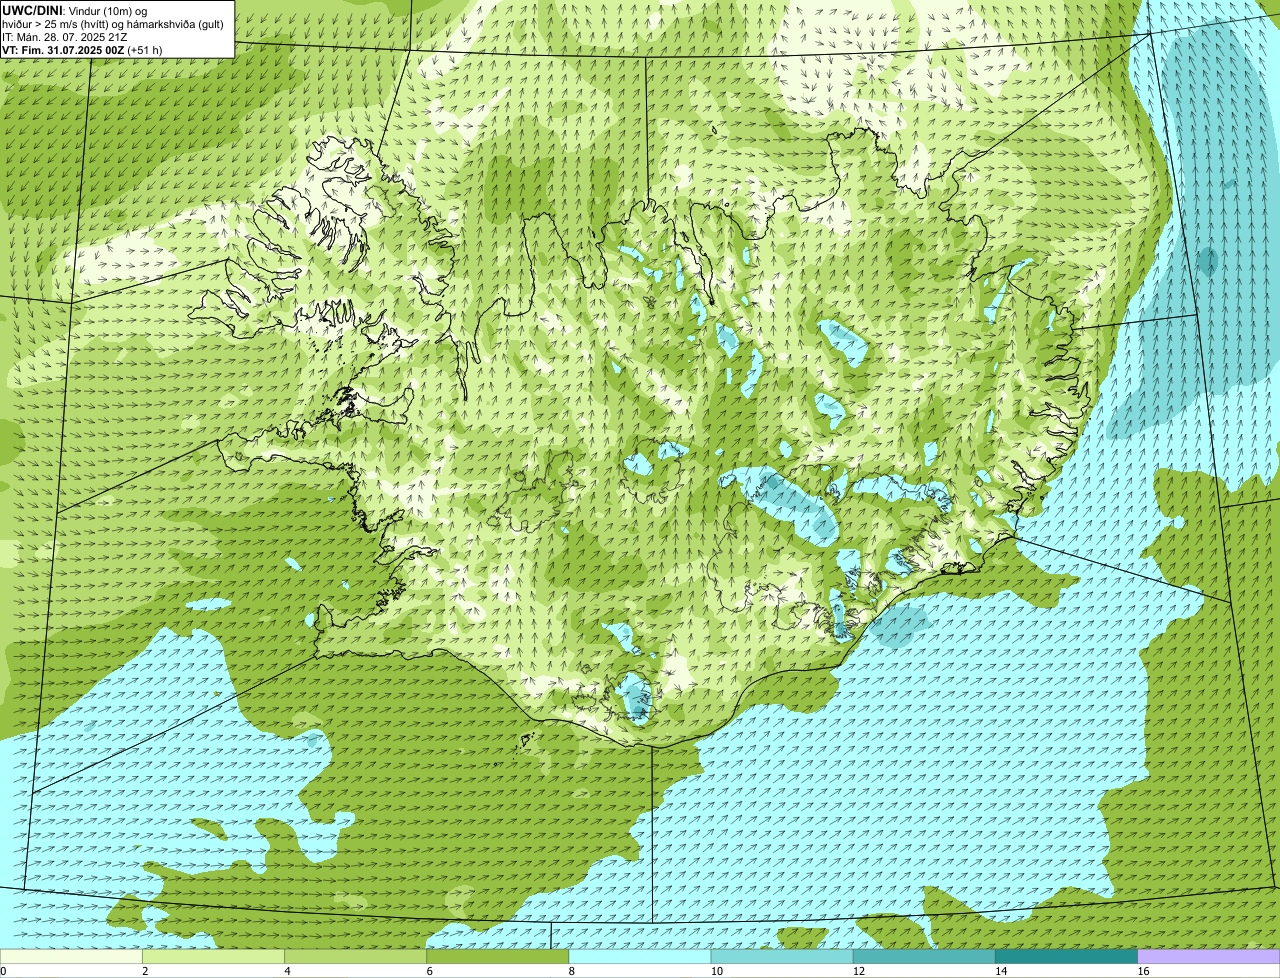This screenshot has width=1280, height=978.
Task: Click the '8' label on the color scale
Action: (572, 971)
